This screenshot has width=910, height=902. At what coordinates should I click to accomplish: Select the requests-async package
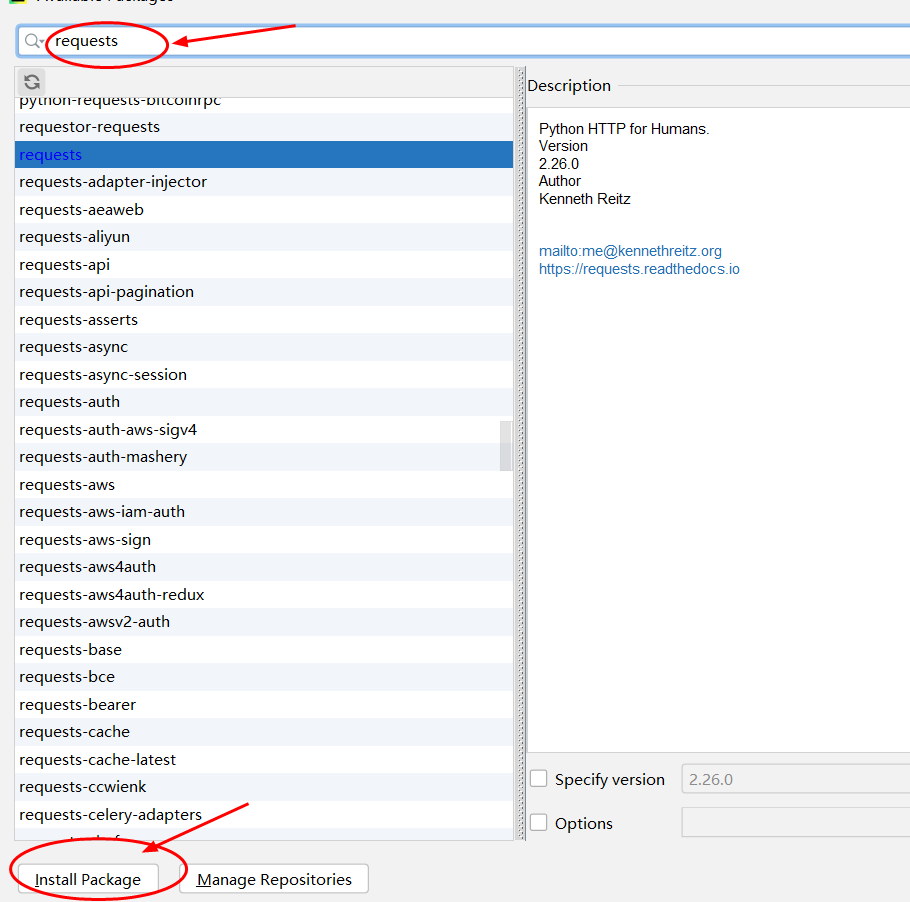pos(263,347)
